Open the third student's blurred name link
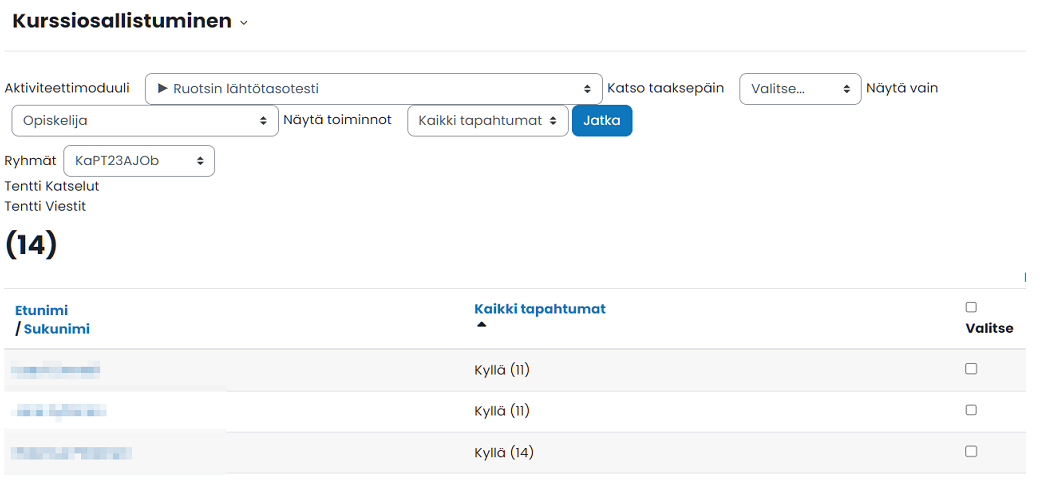This screenshot has height=488, width=1047. pos(72,453)
